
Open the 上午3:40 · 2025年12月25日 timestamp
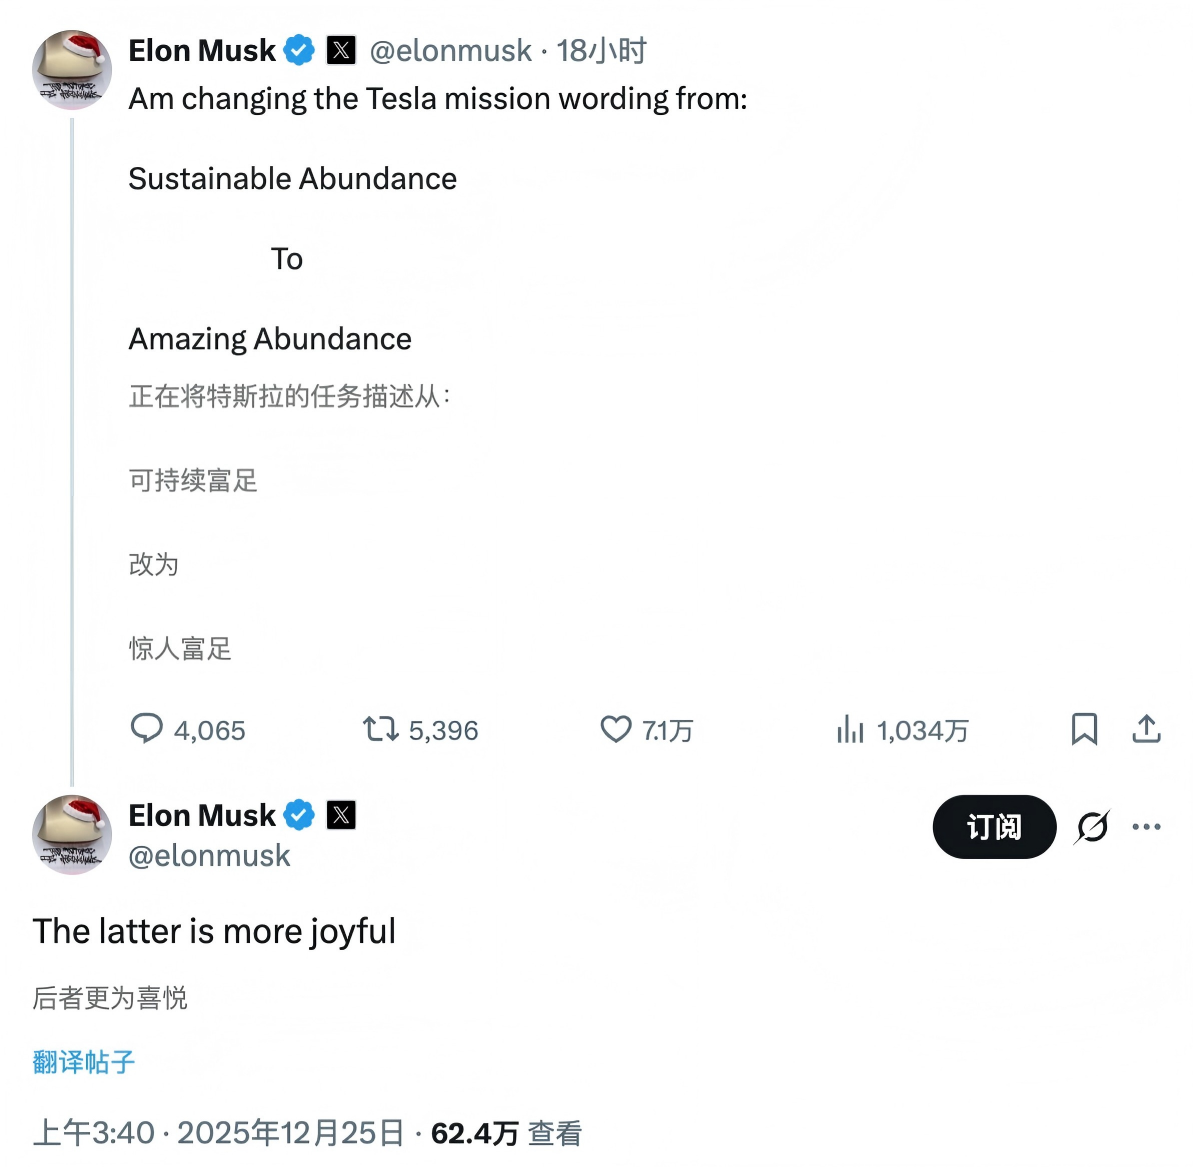(x=218, y=1133)
